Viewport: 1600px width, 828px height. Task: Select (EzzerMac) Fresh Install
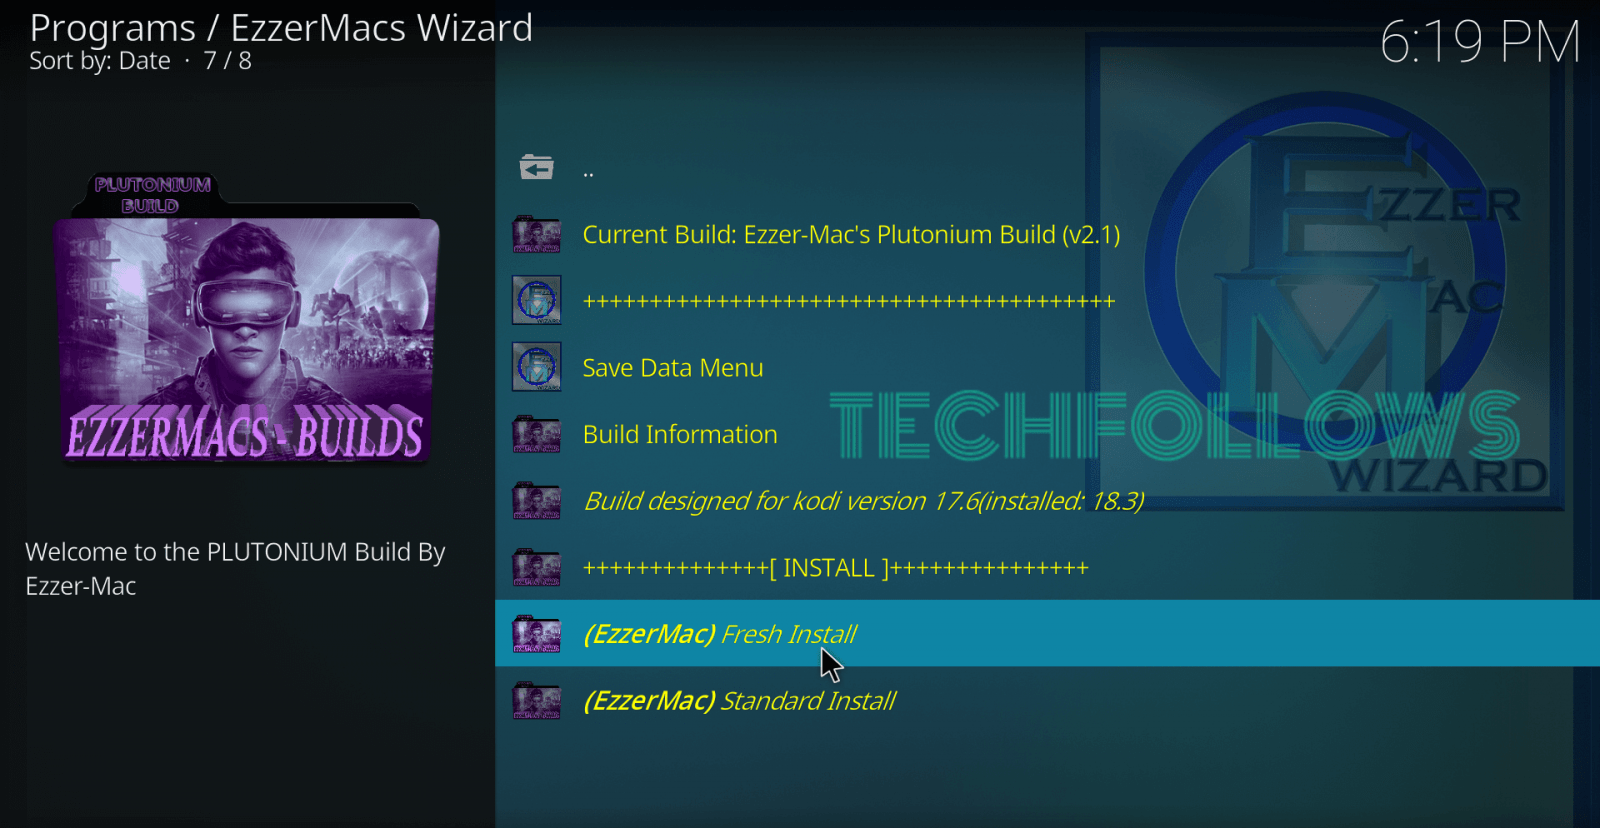tap(1047, 633)
